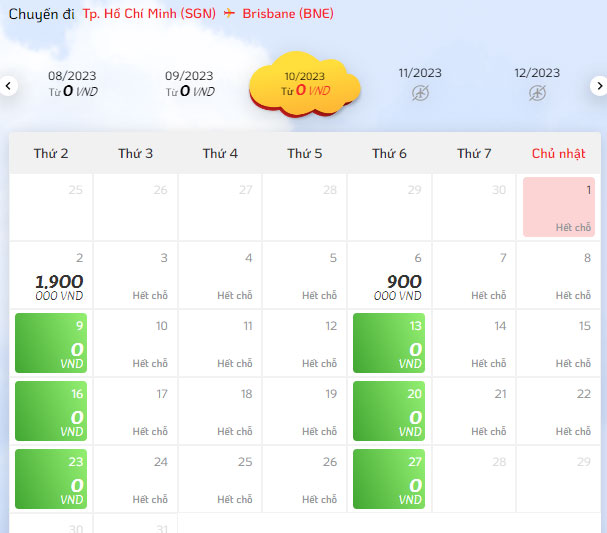Click sold-out Thursday October 26 cell
Screen dimensions: 607x533
point(305,479)
